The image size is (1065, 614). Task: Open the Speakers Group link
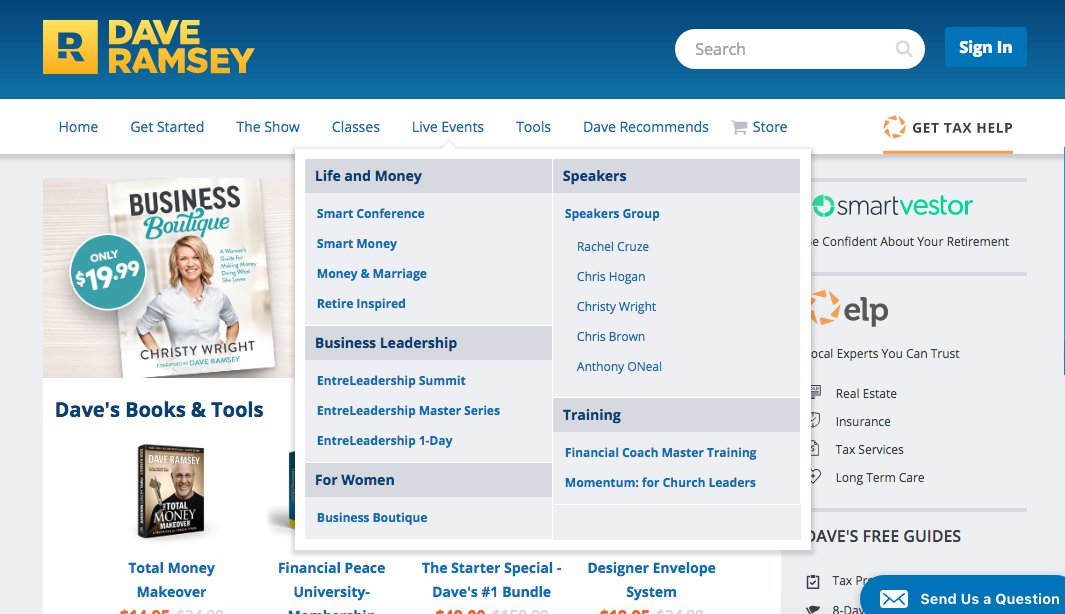tap(612, 213)
